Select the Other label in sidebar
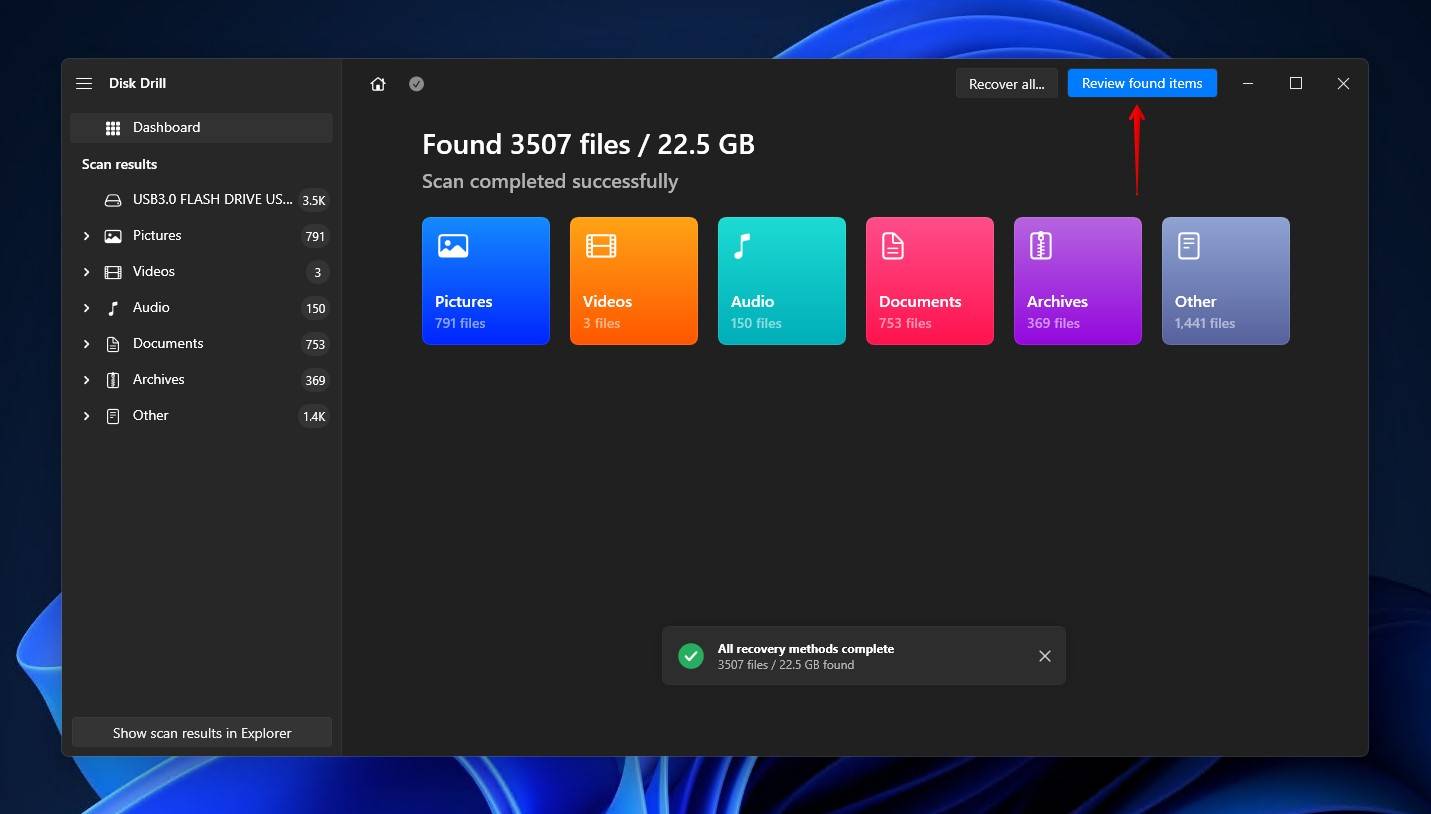This screenshot has height=814, width=1431. [151, 416]
